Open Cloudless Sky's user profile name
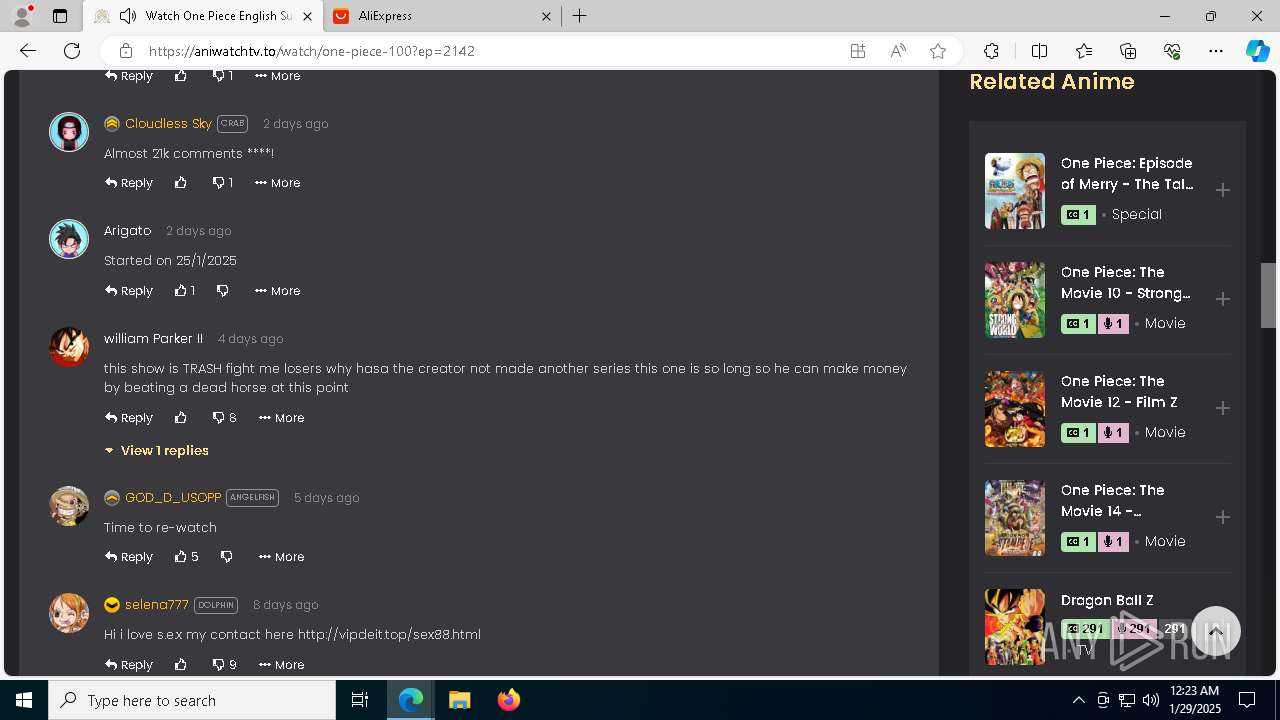This screenshot has height=720, width=1280. pos(168,124)
